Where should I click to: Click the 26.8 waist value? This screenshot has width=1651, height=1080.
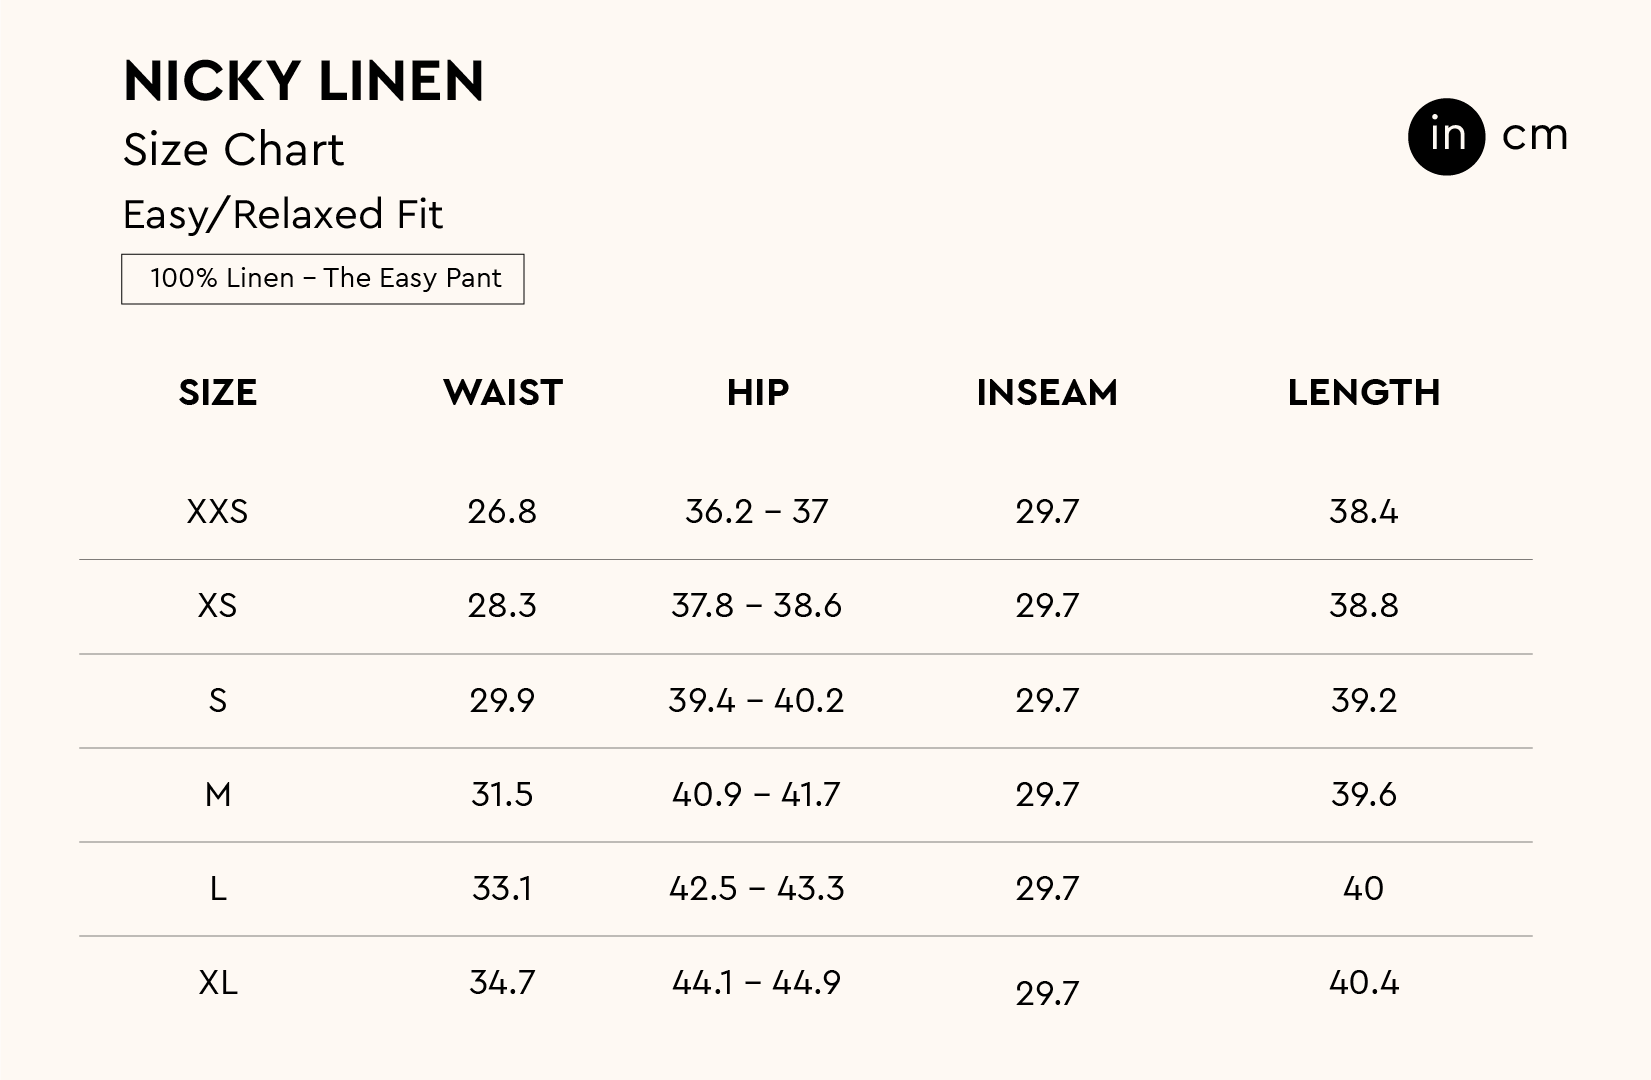click(502, 512)
